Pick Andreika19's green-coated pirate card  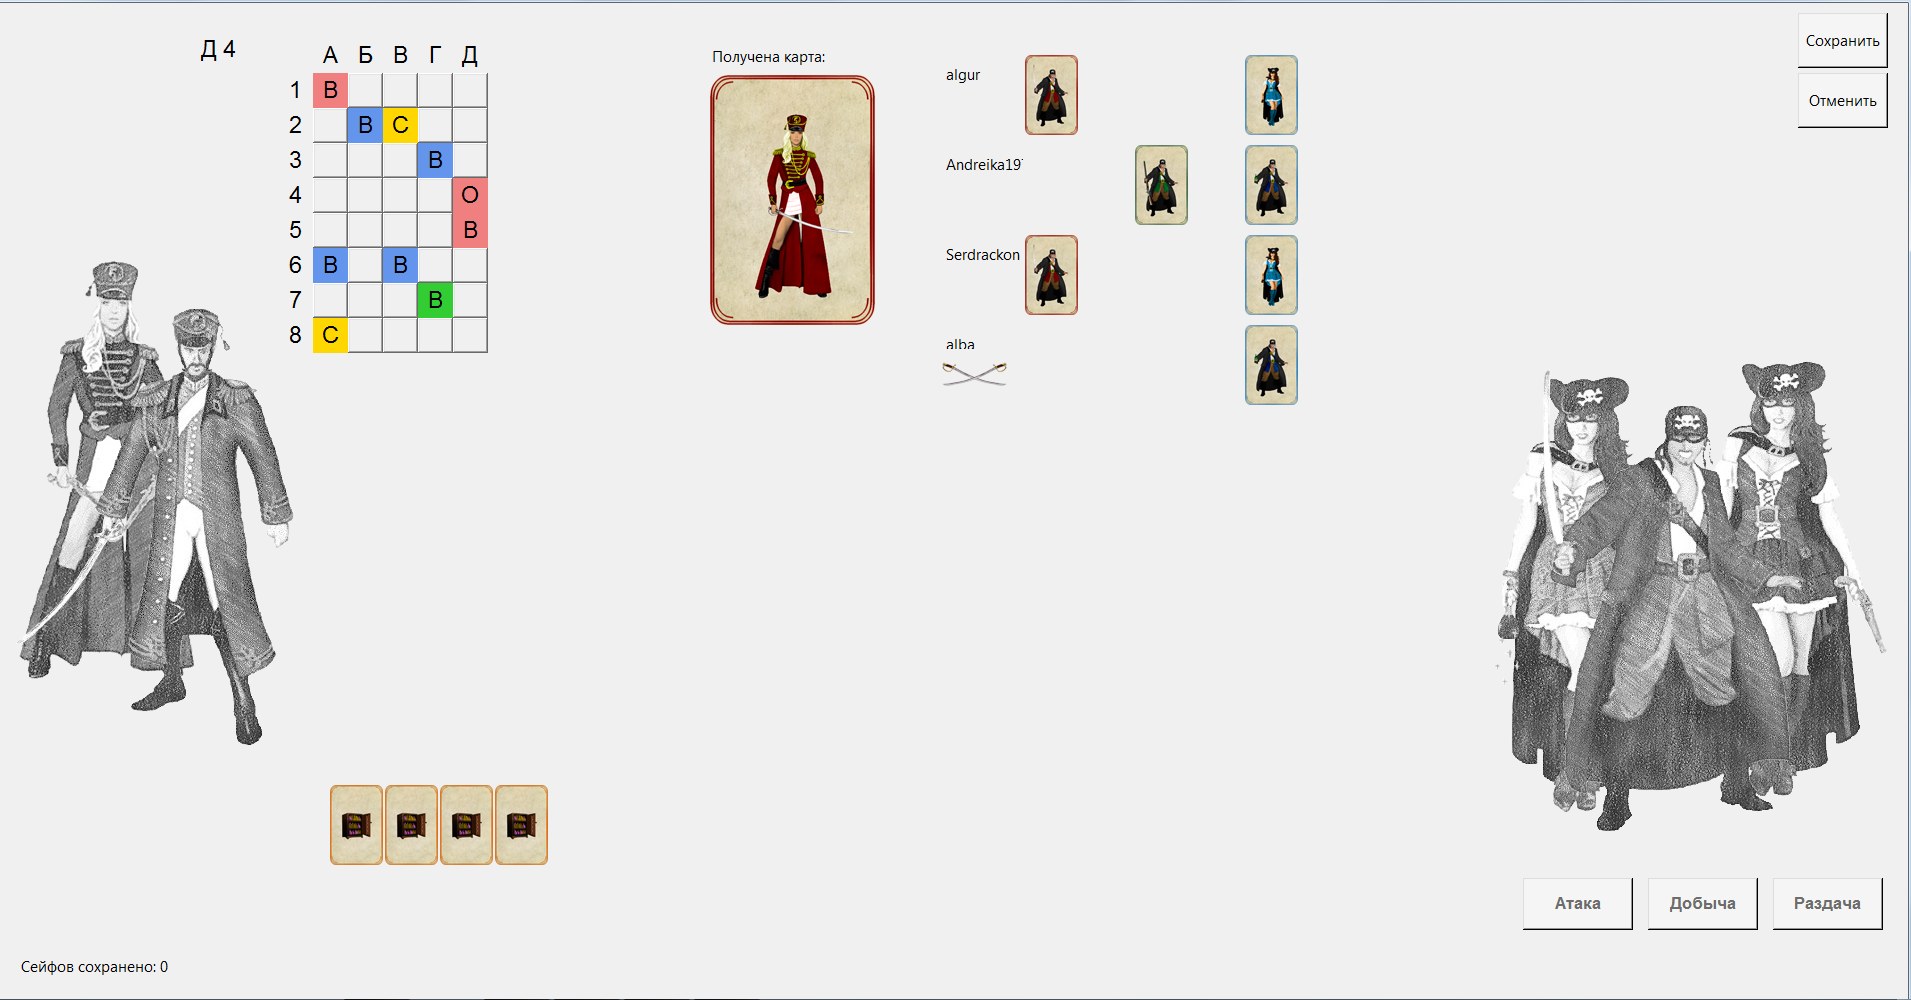click(x=1161, y=185)
